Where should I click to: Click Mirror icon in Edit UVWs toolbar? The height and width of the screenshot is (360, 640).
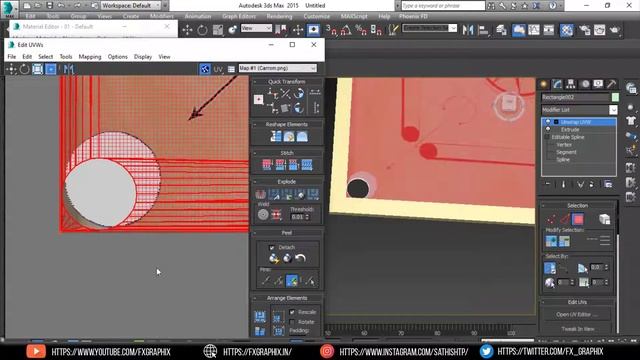[x=69, y=69]
